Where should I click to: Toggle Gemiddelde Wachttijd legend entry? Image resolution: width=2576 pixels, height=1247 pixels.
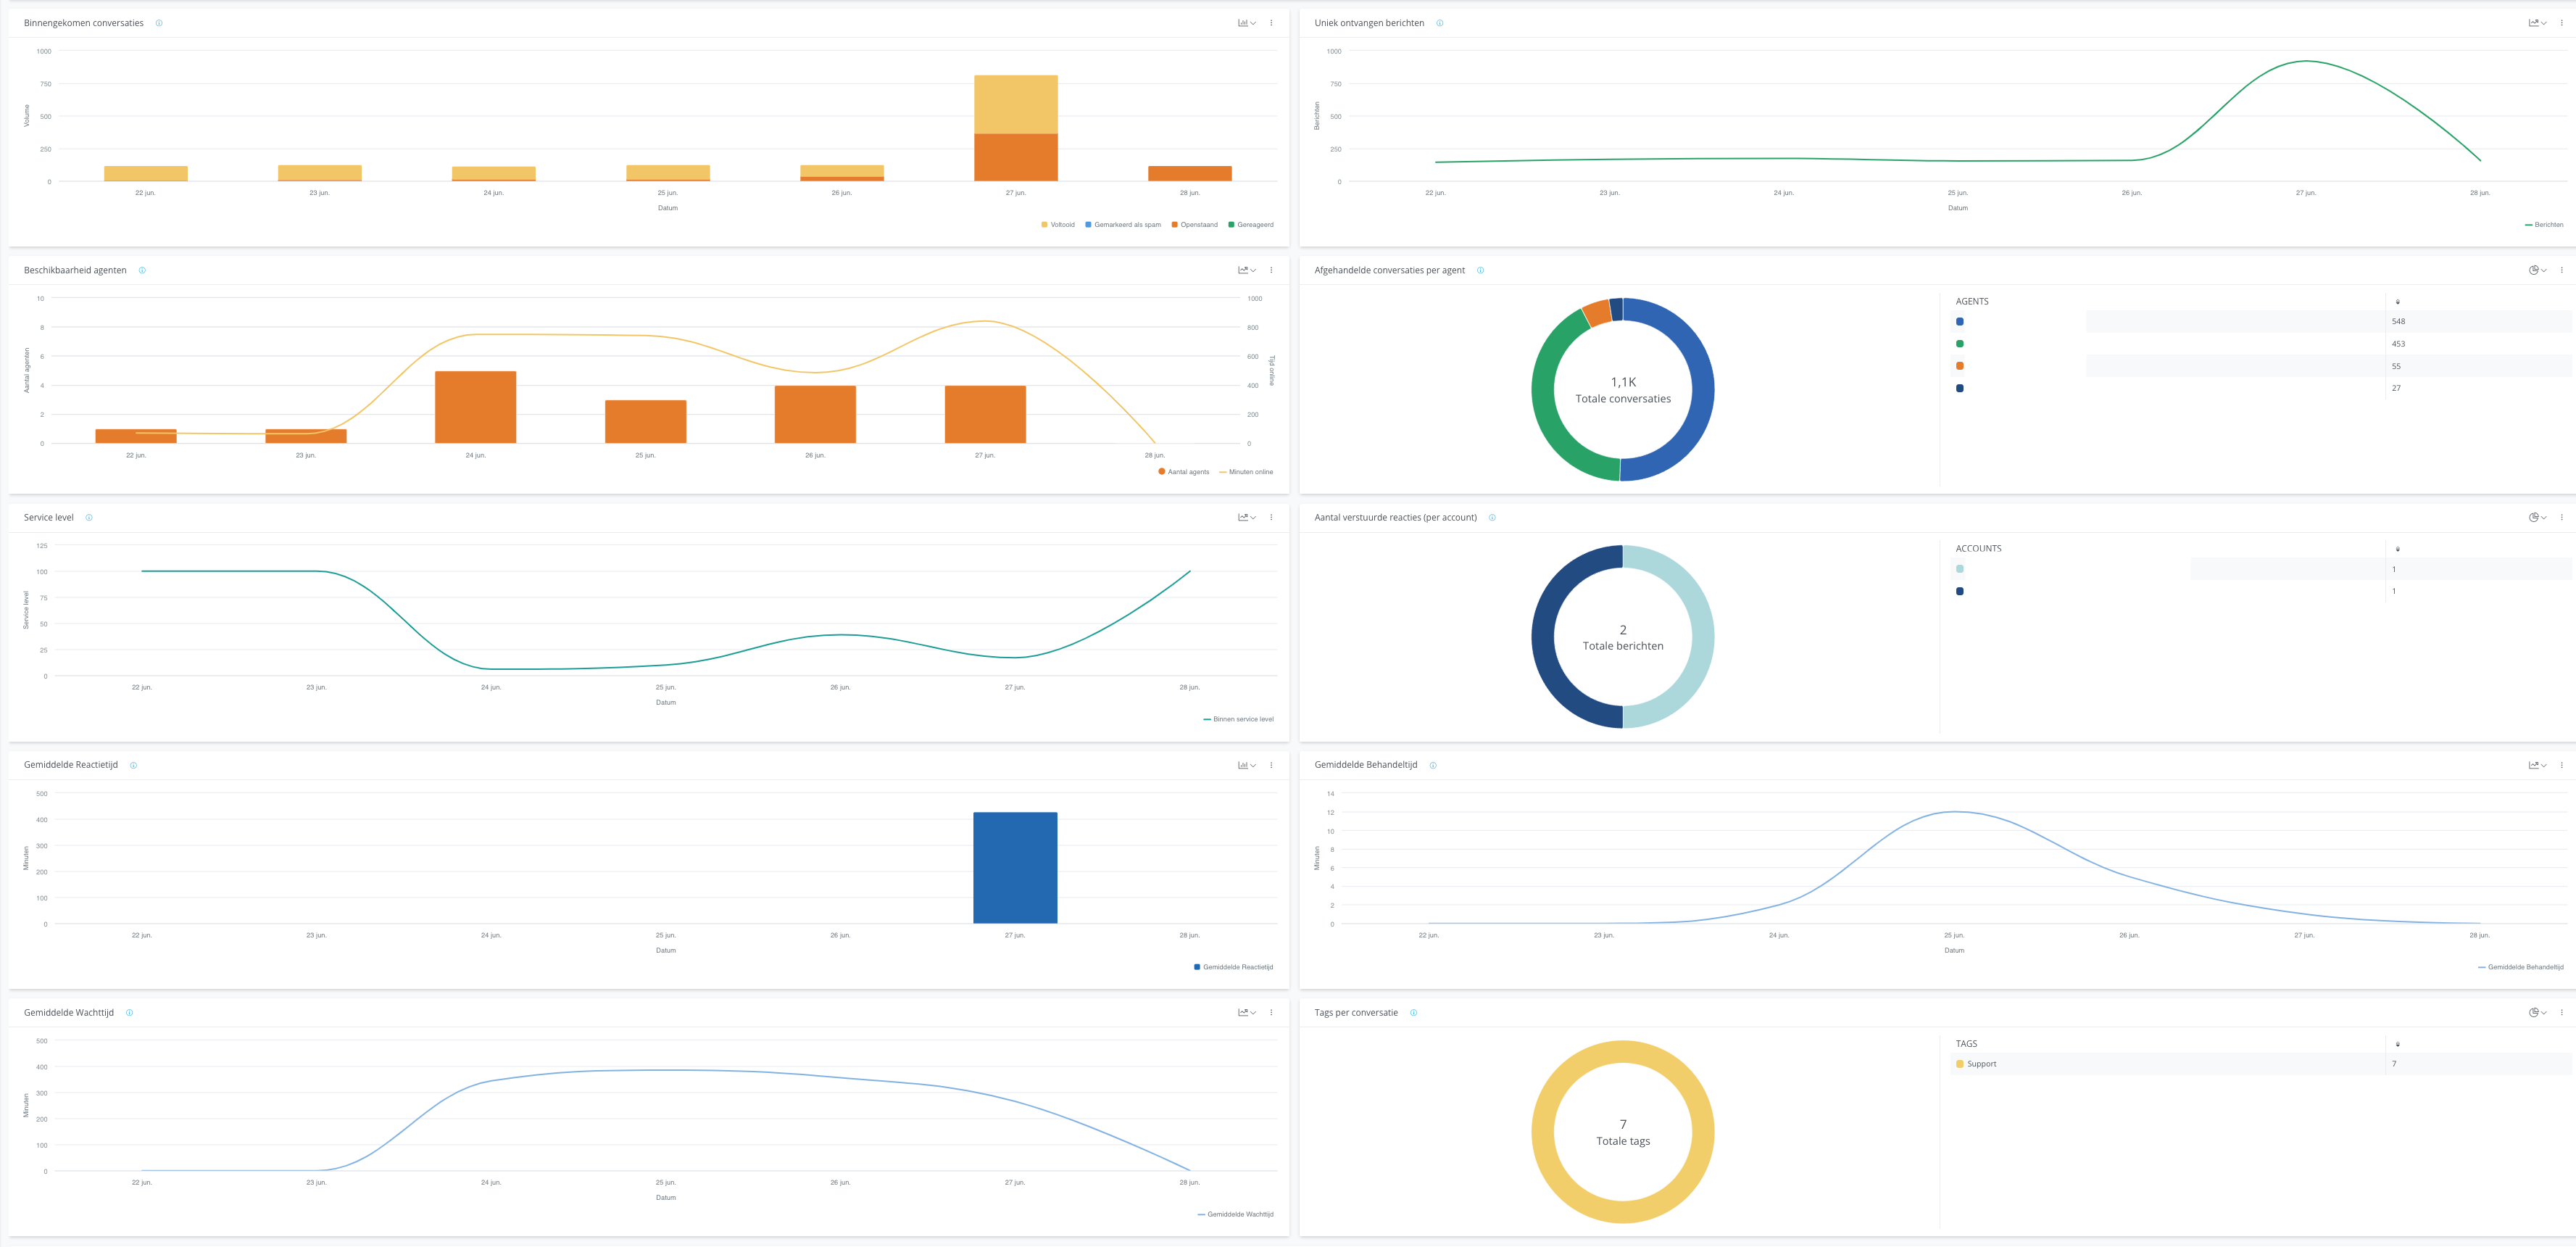[1236, 1214]
